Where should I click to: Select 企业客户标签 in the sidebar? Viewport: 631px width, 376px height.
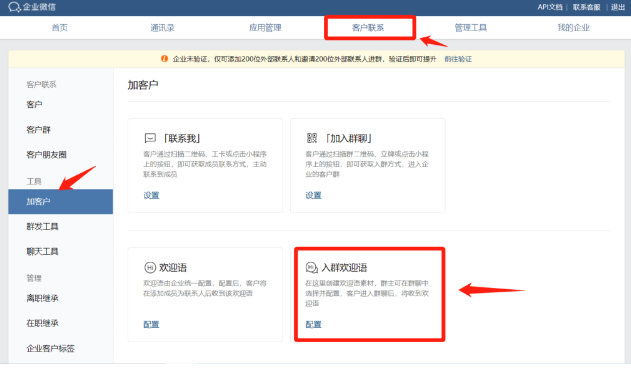[50, 349]
